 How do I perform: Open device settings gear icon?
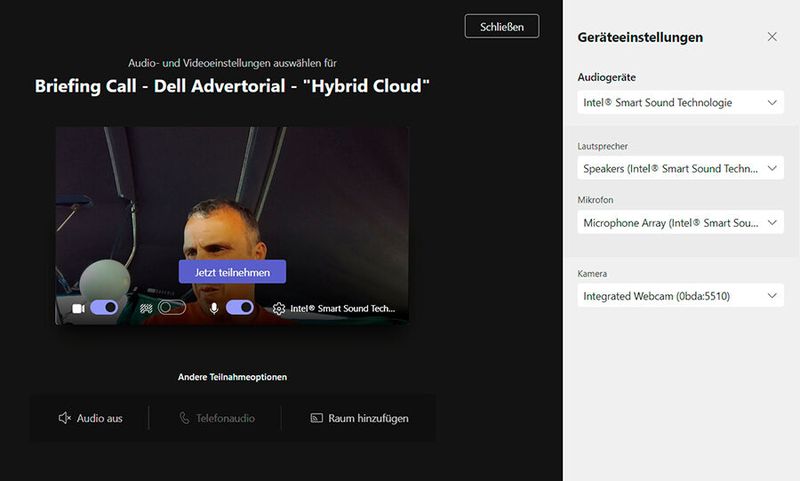(279, 309)
